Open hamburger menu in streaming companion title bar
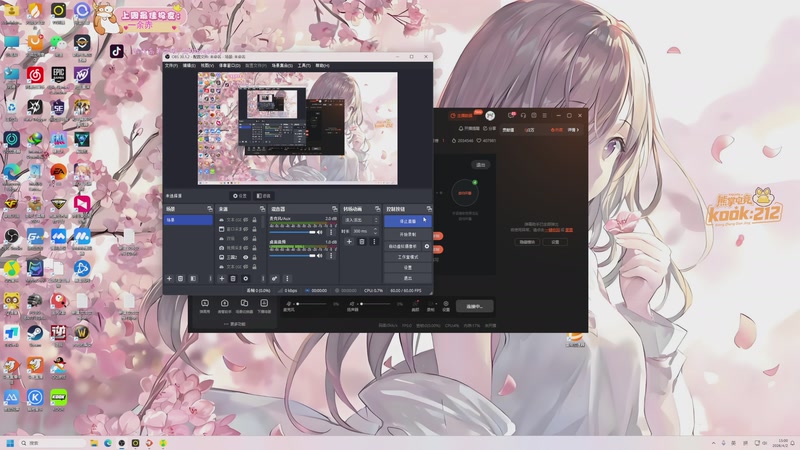This screenshot has width=800, height=450. tap(544, 115)
